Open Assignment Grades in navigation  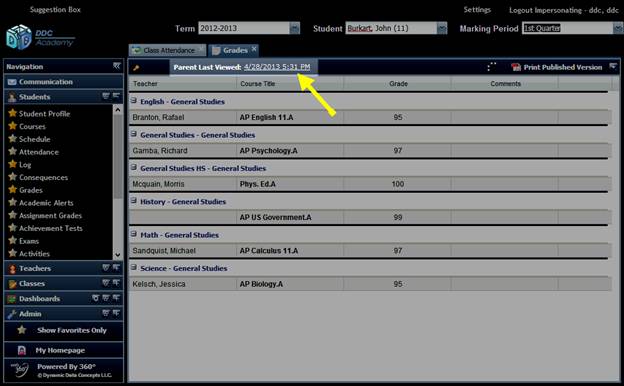51,216
